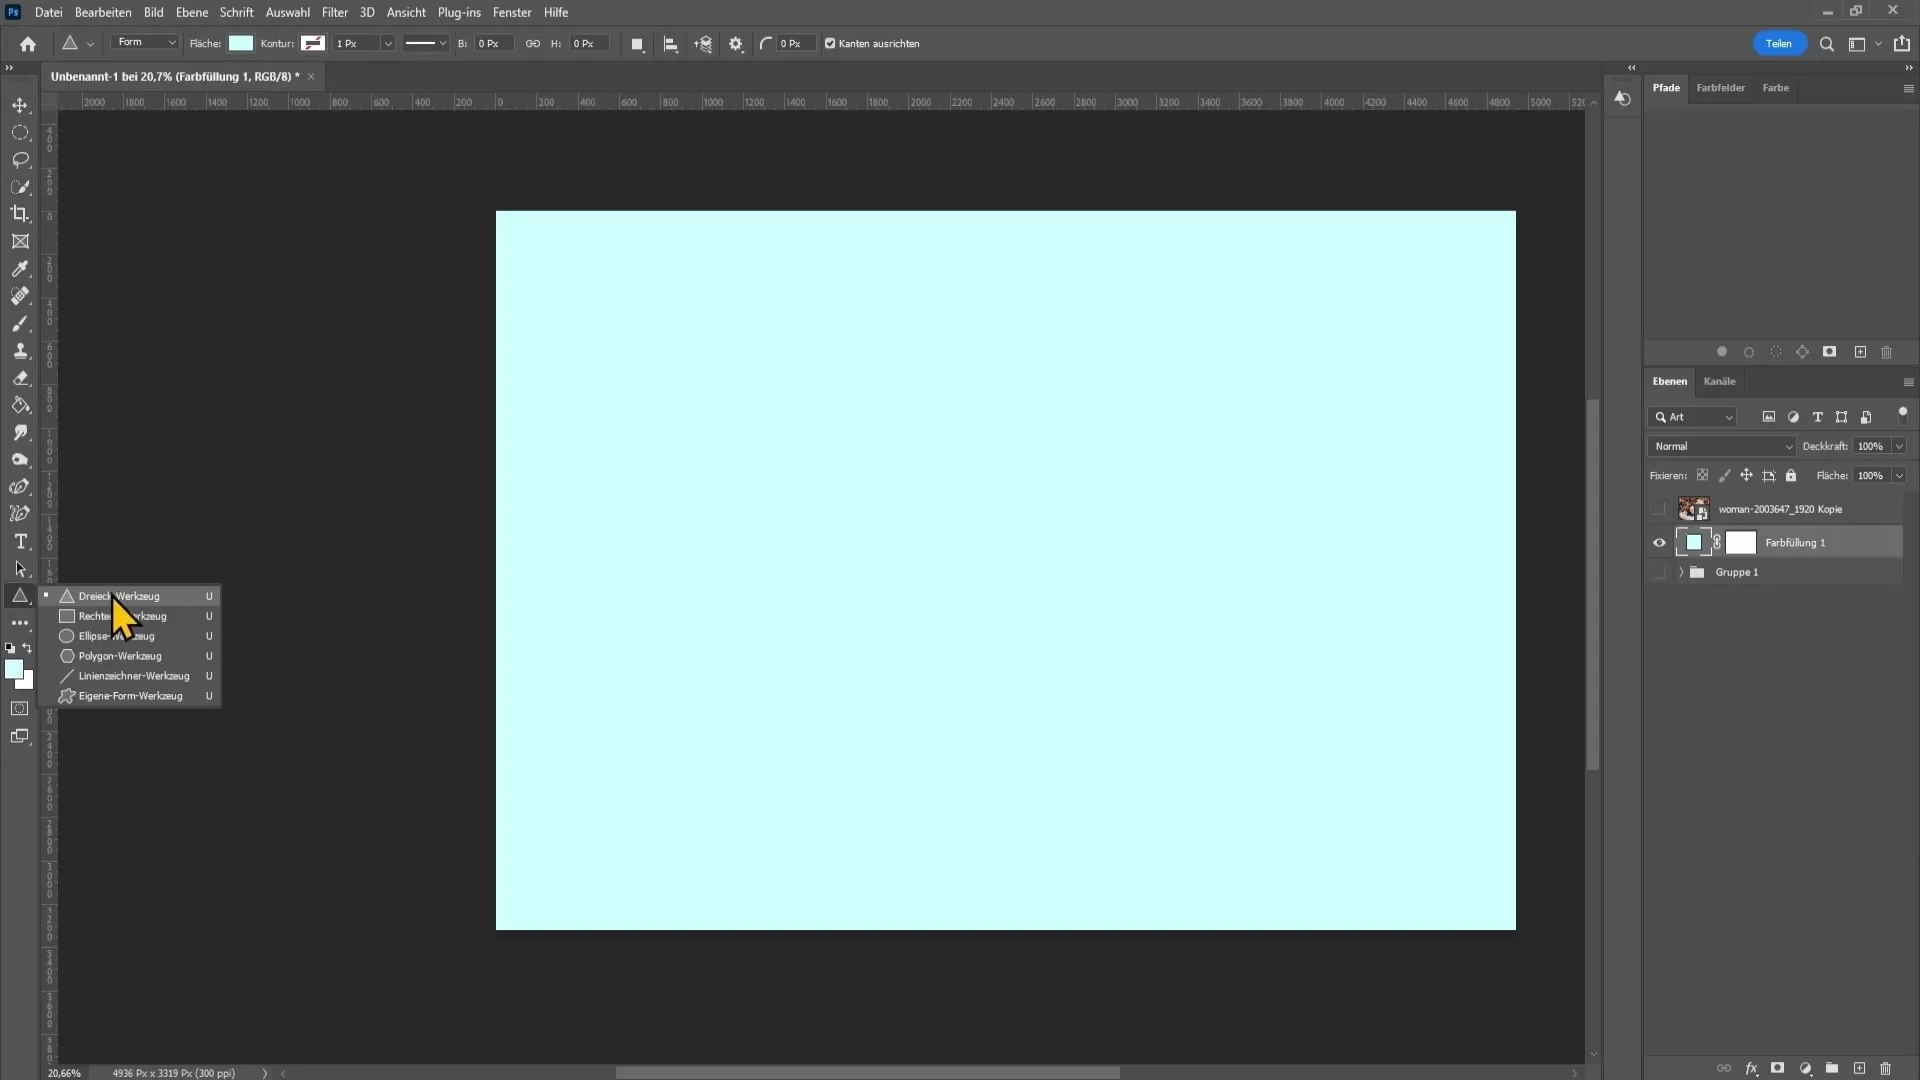Choose Rechteck-Werkzeug from flyout
This screenshot has height=1080, width=1920.
[x=130, y=616]
